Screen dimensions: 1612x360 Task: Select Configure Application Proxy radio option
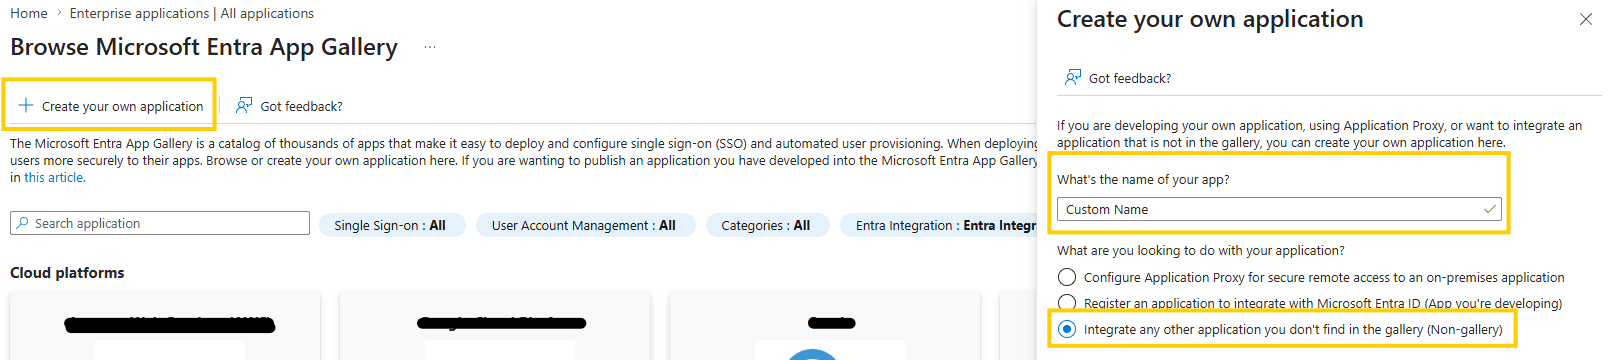pyautogui.click(x=1067, y=277)
